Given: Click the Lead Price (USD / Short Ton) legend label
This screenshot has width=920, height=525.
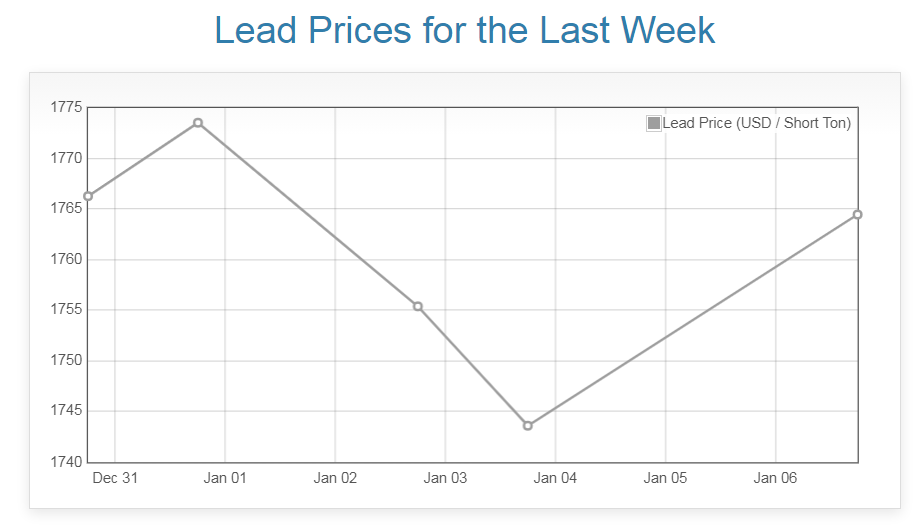Looking at the screenshot, I should pyautogui.click(x=756, y=123).
